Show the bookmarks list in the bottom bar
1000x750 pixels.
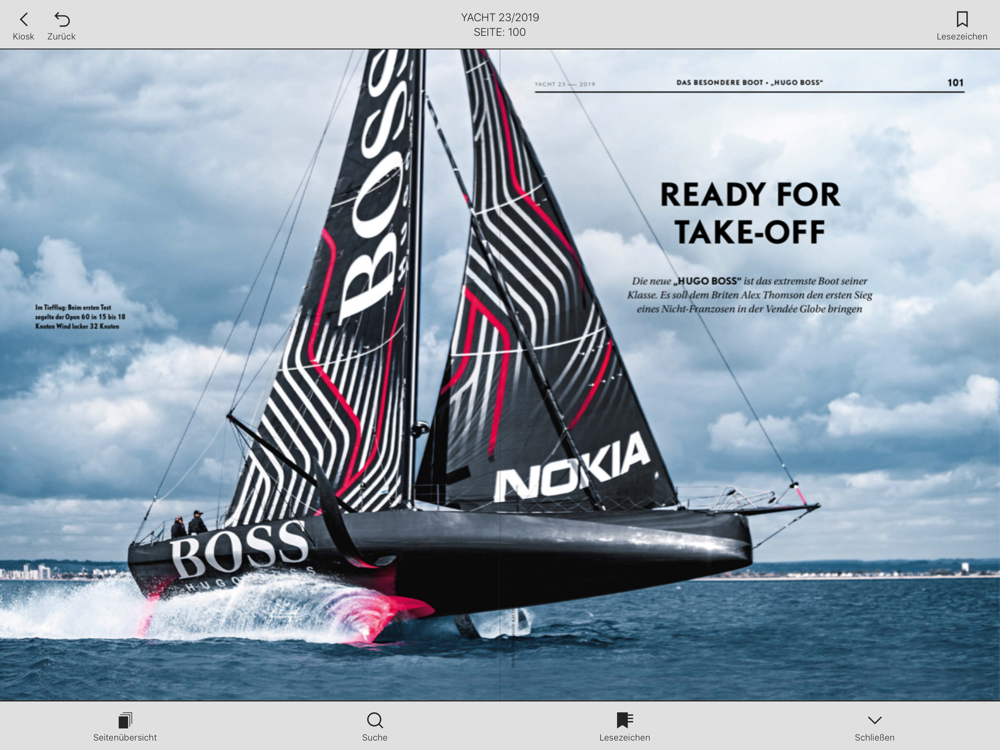624,727
